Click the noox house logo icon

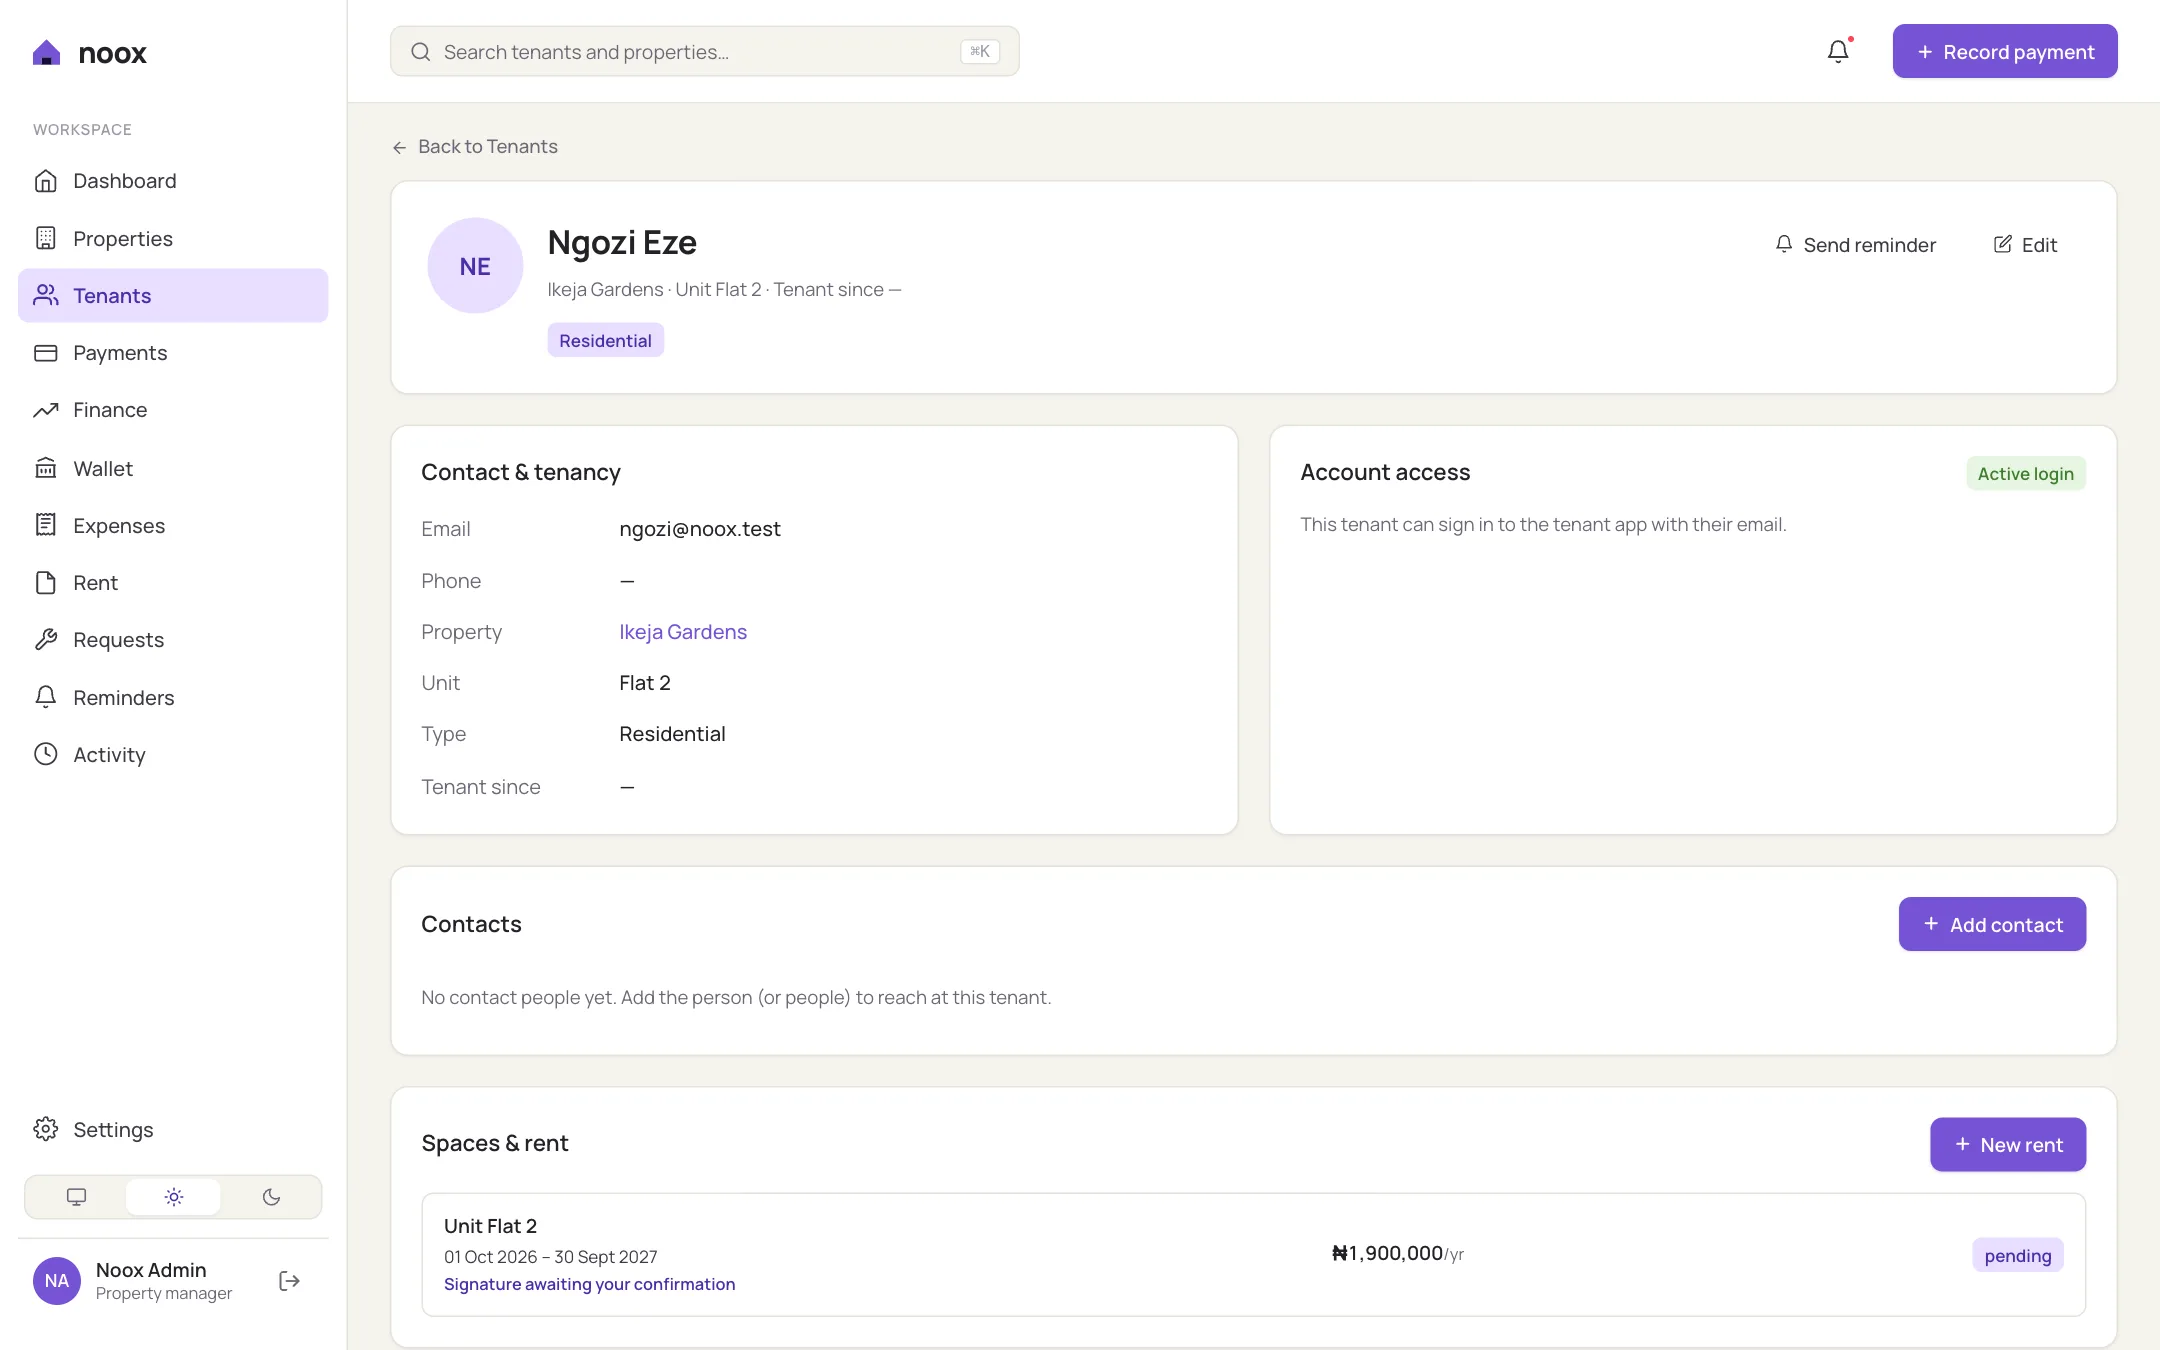pos(46,52)
